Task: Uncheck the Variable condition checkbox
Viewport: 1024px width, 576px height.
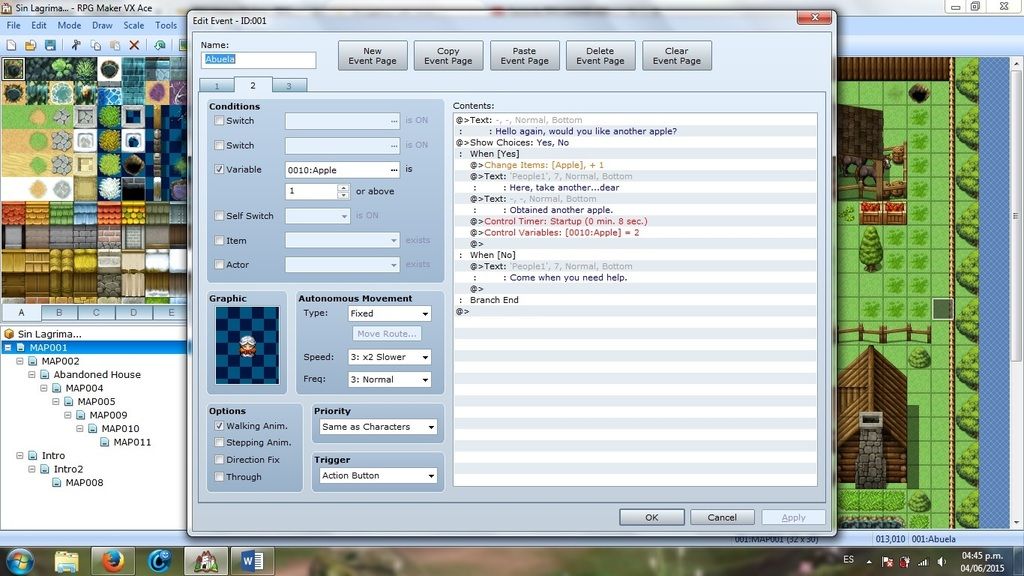Action: 219,170
